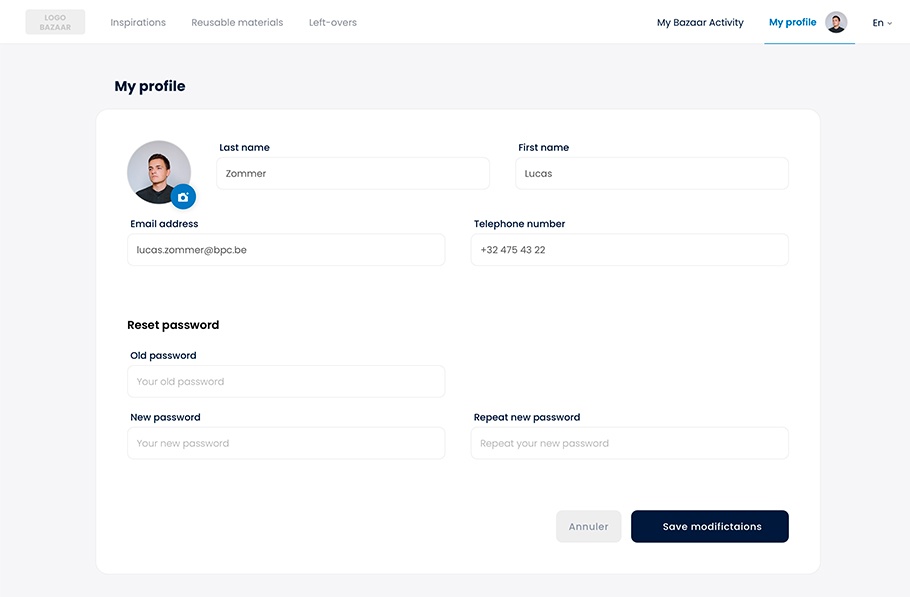Click the Annuler button
The height and width of the screenshot is (597, 910).
pos(588,527)
